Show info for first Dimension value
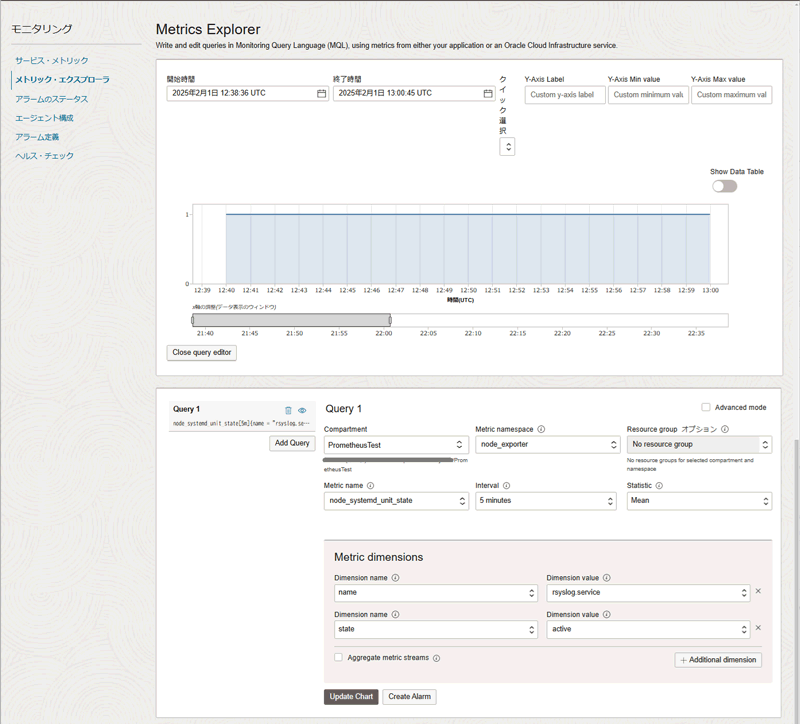 [607, 578]
